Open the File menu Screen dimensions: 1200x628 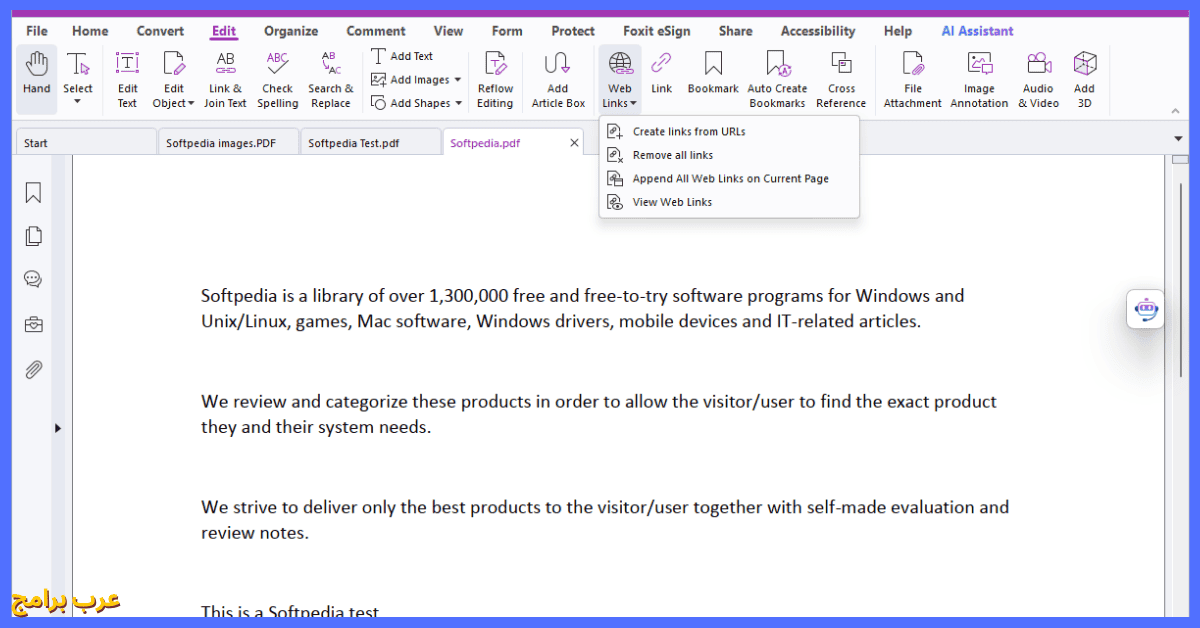pyautogui.click(x=37, y=31)
